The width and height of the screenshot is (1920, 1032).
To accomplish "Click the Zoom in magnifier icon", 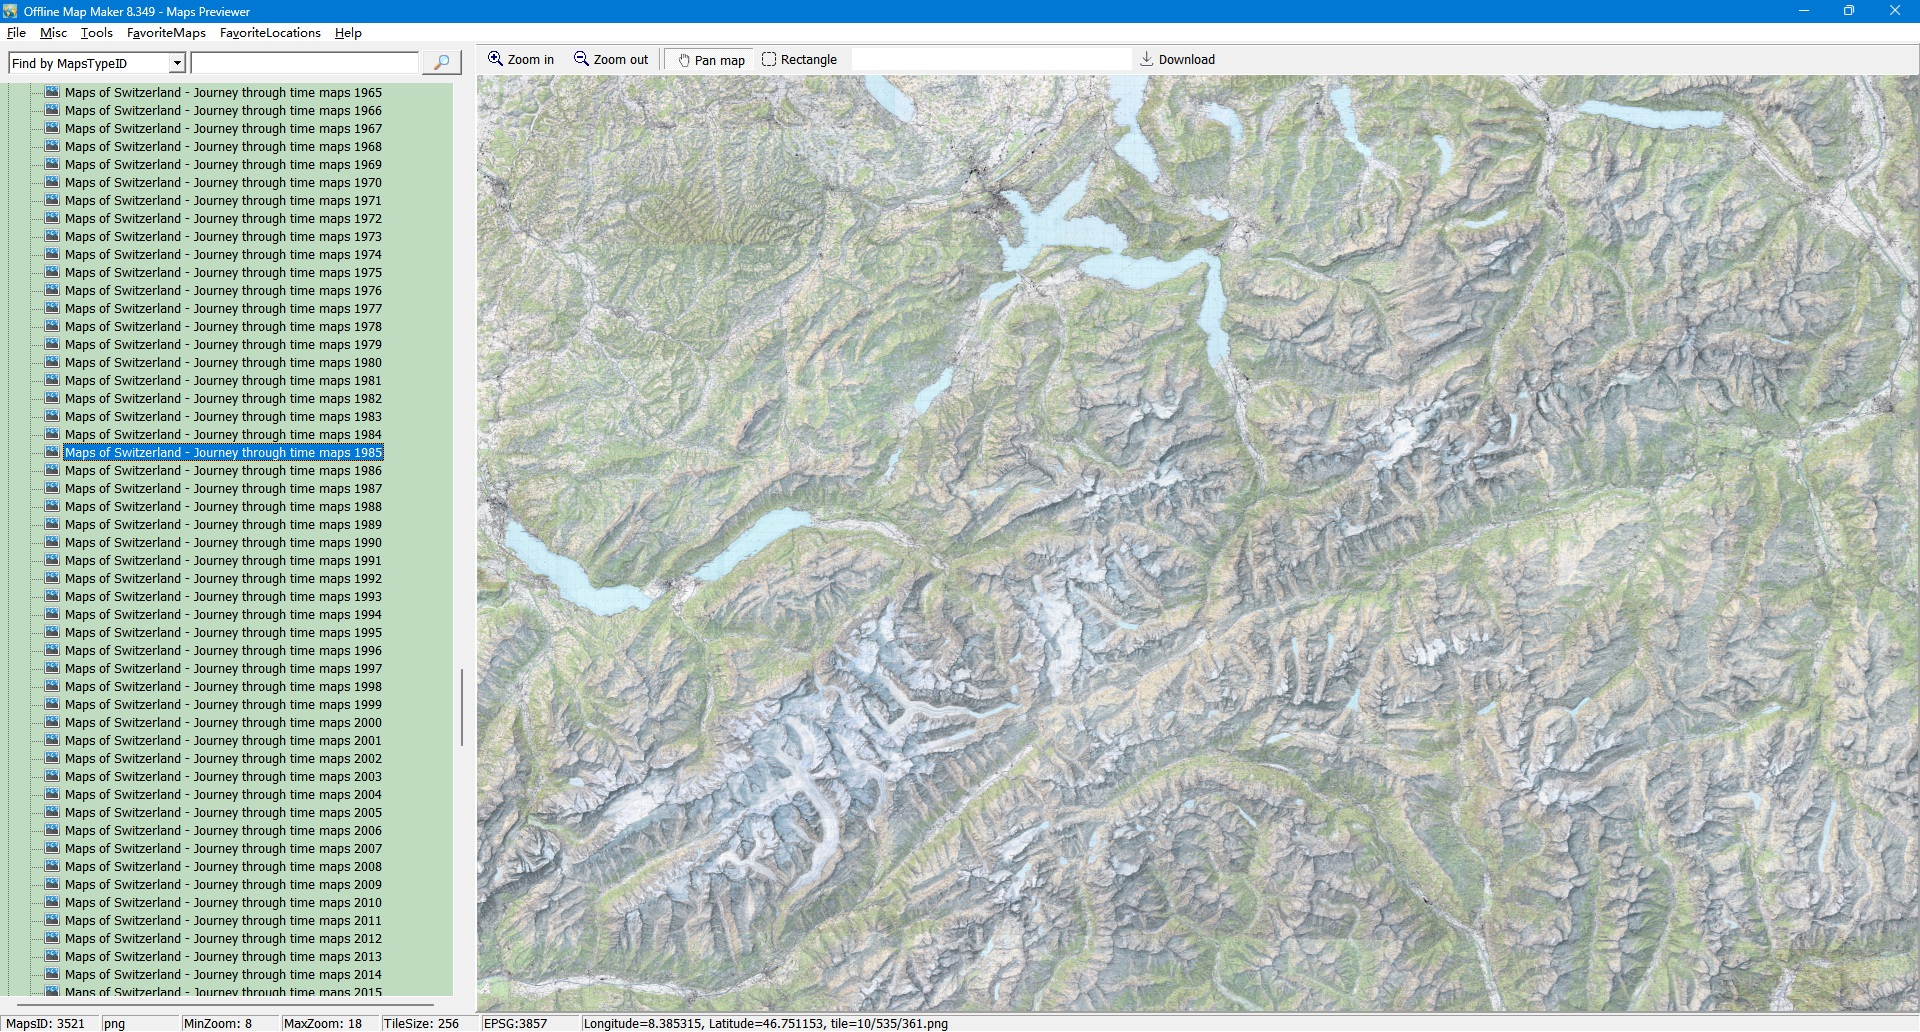I will pos(495,59).
